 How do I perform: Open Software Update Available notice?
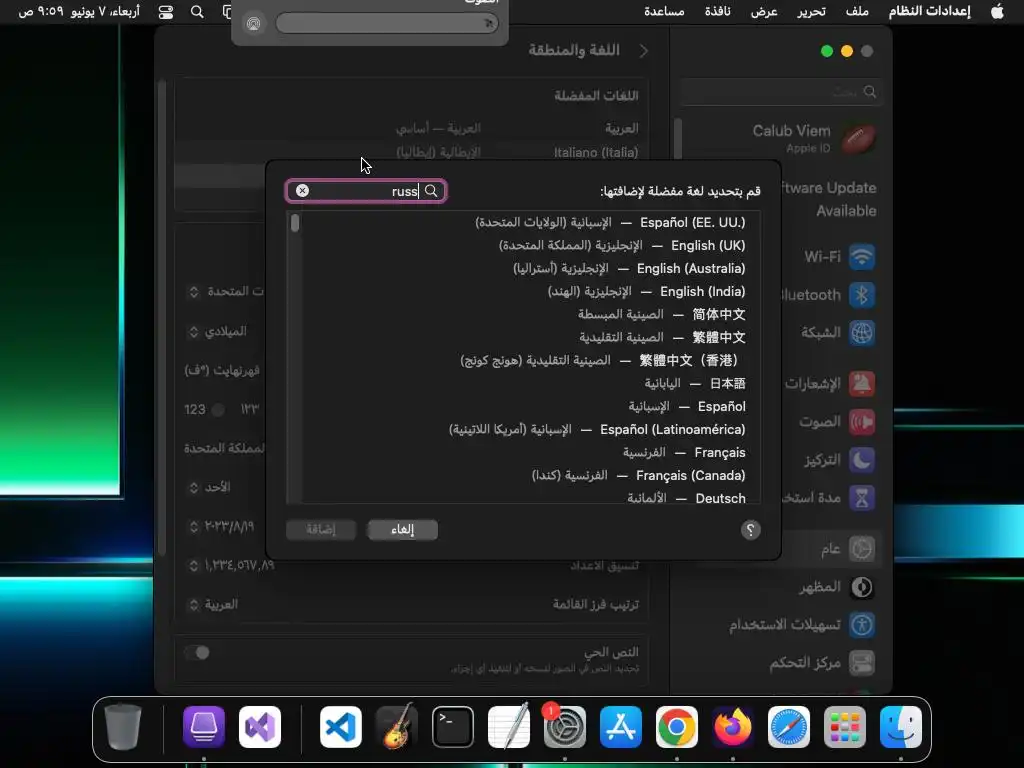pos(829,199)
